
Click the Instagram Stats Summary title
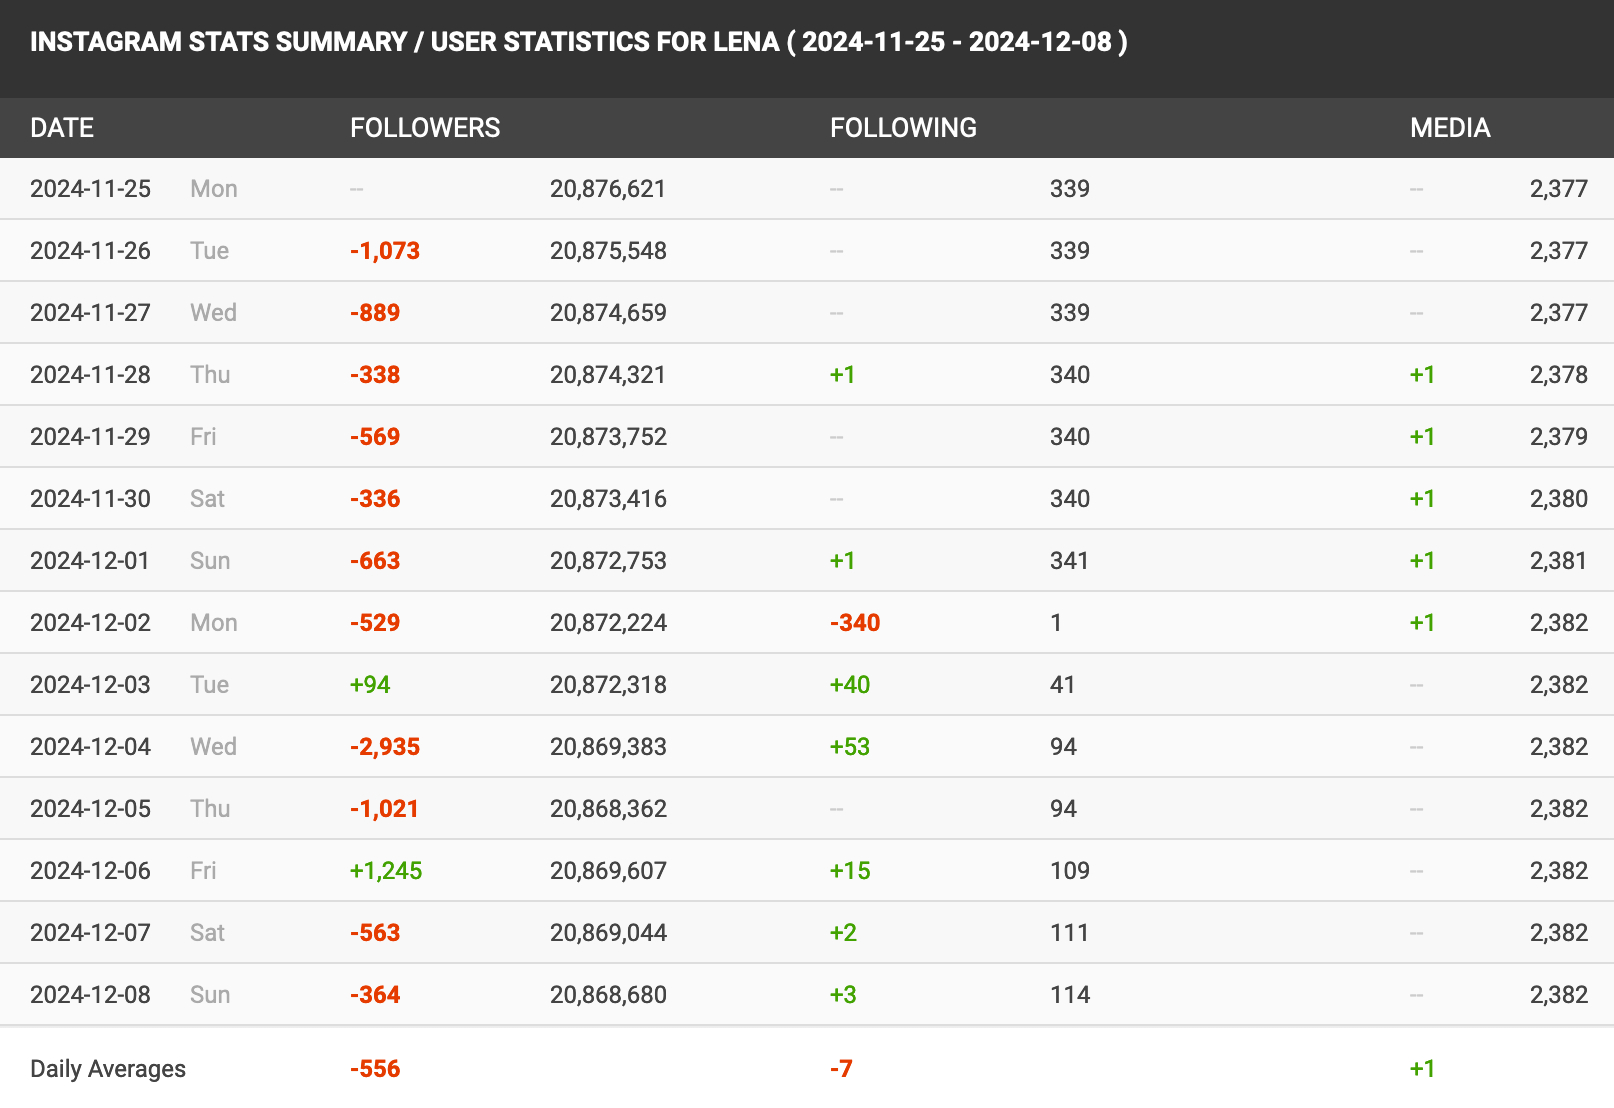579,42
